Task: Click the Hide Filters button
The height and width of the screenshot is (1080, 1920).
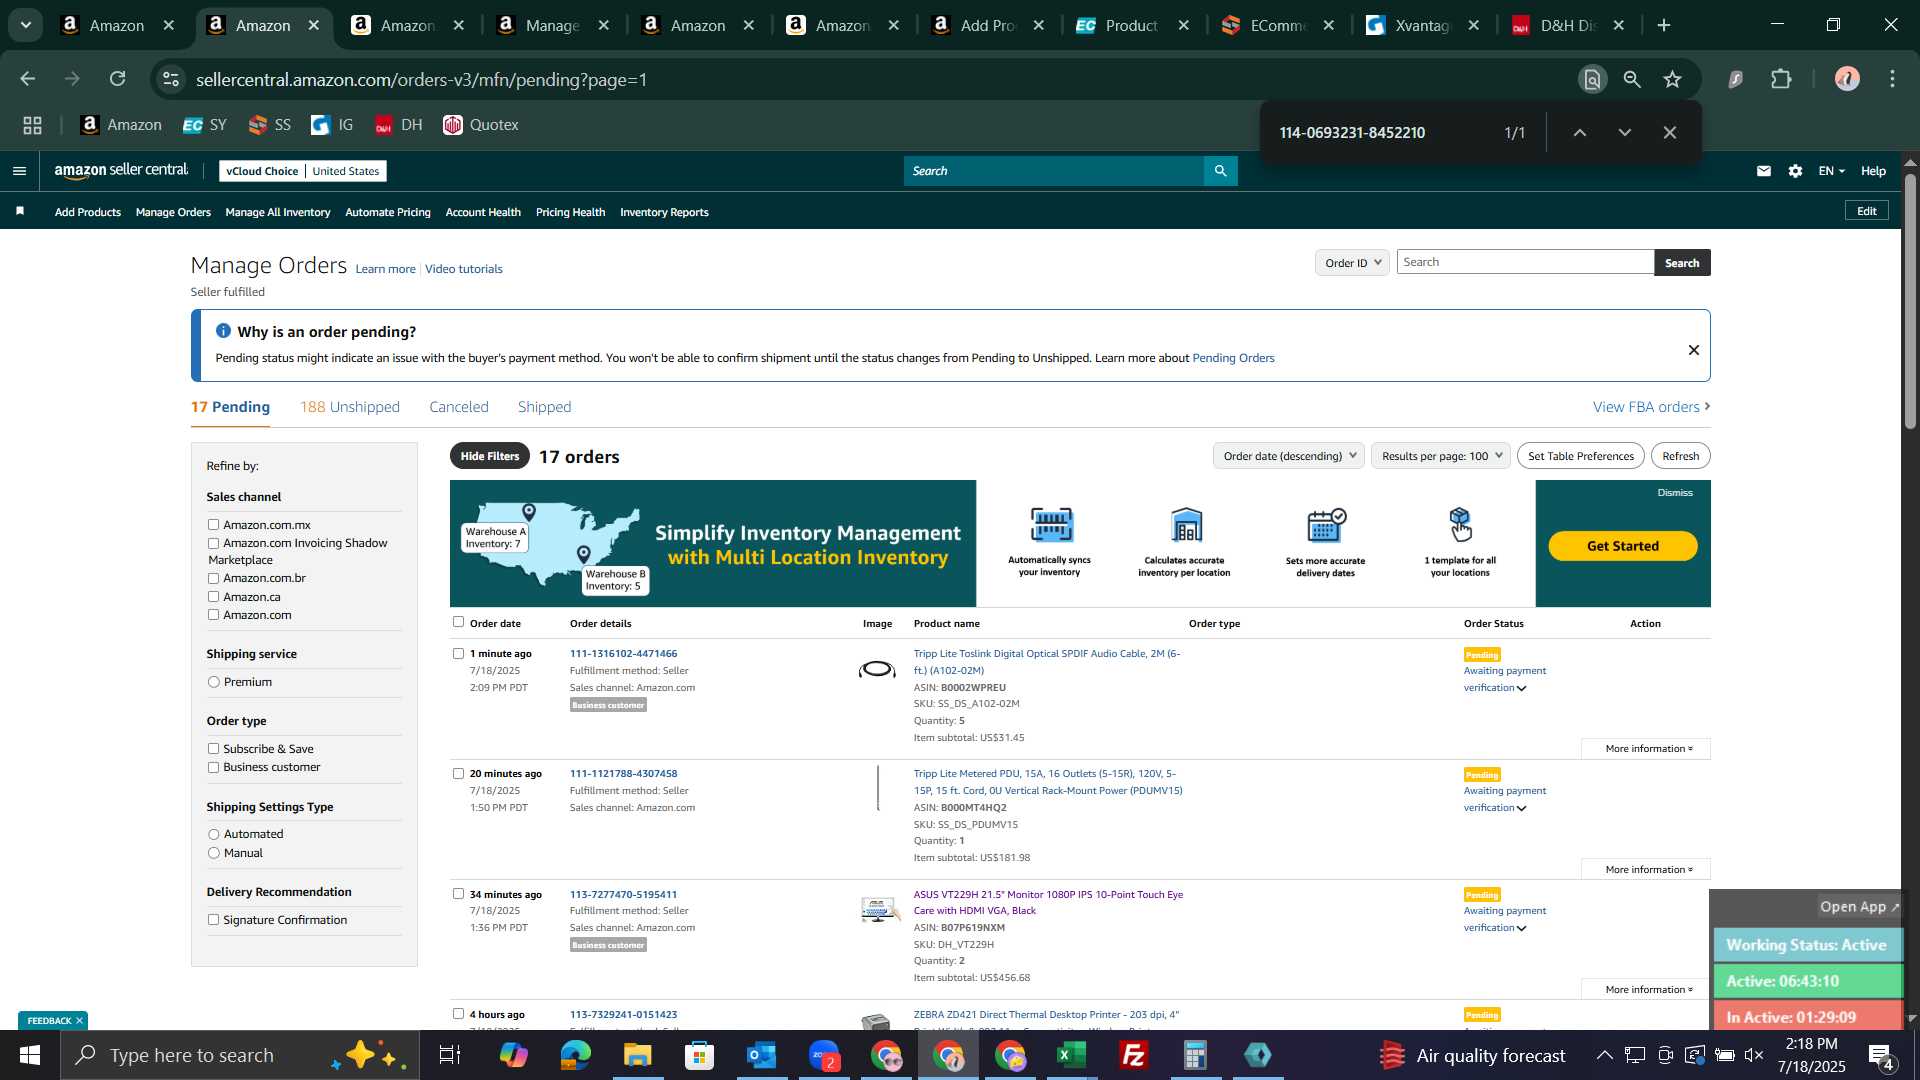Action: [490, 456]
